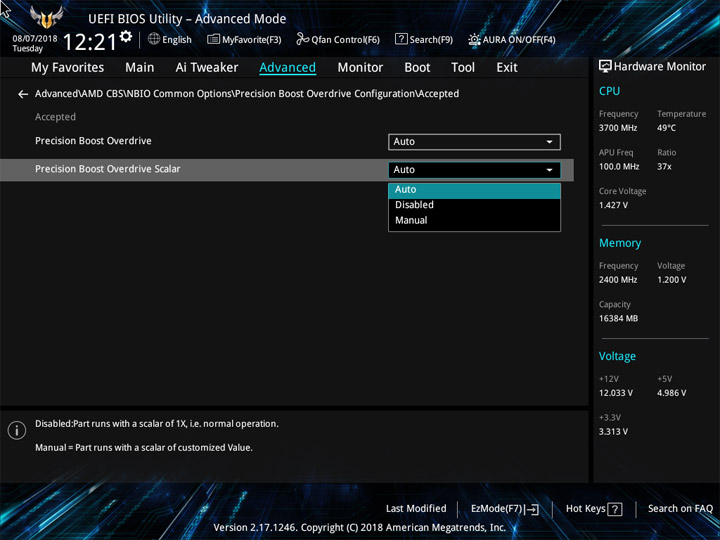Open the Tool tab

coord(463,68)
